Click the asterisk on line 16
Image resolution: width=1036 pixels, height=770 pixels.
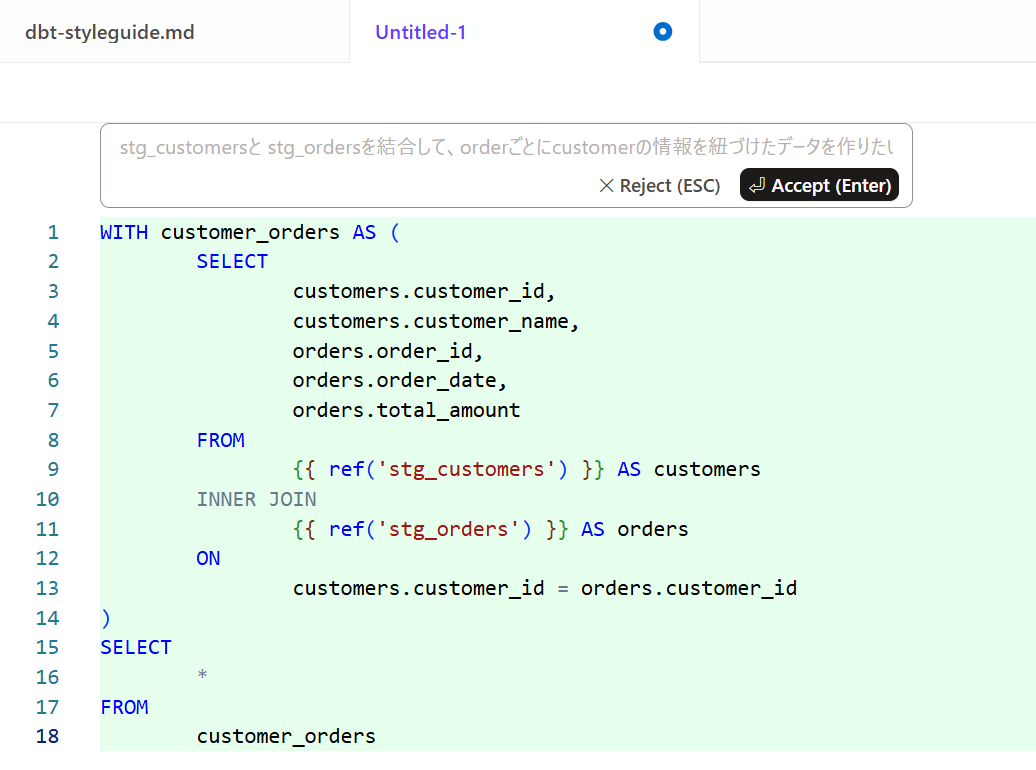pos(202,675)
